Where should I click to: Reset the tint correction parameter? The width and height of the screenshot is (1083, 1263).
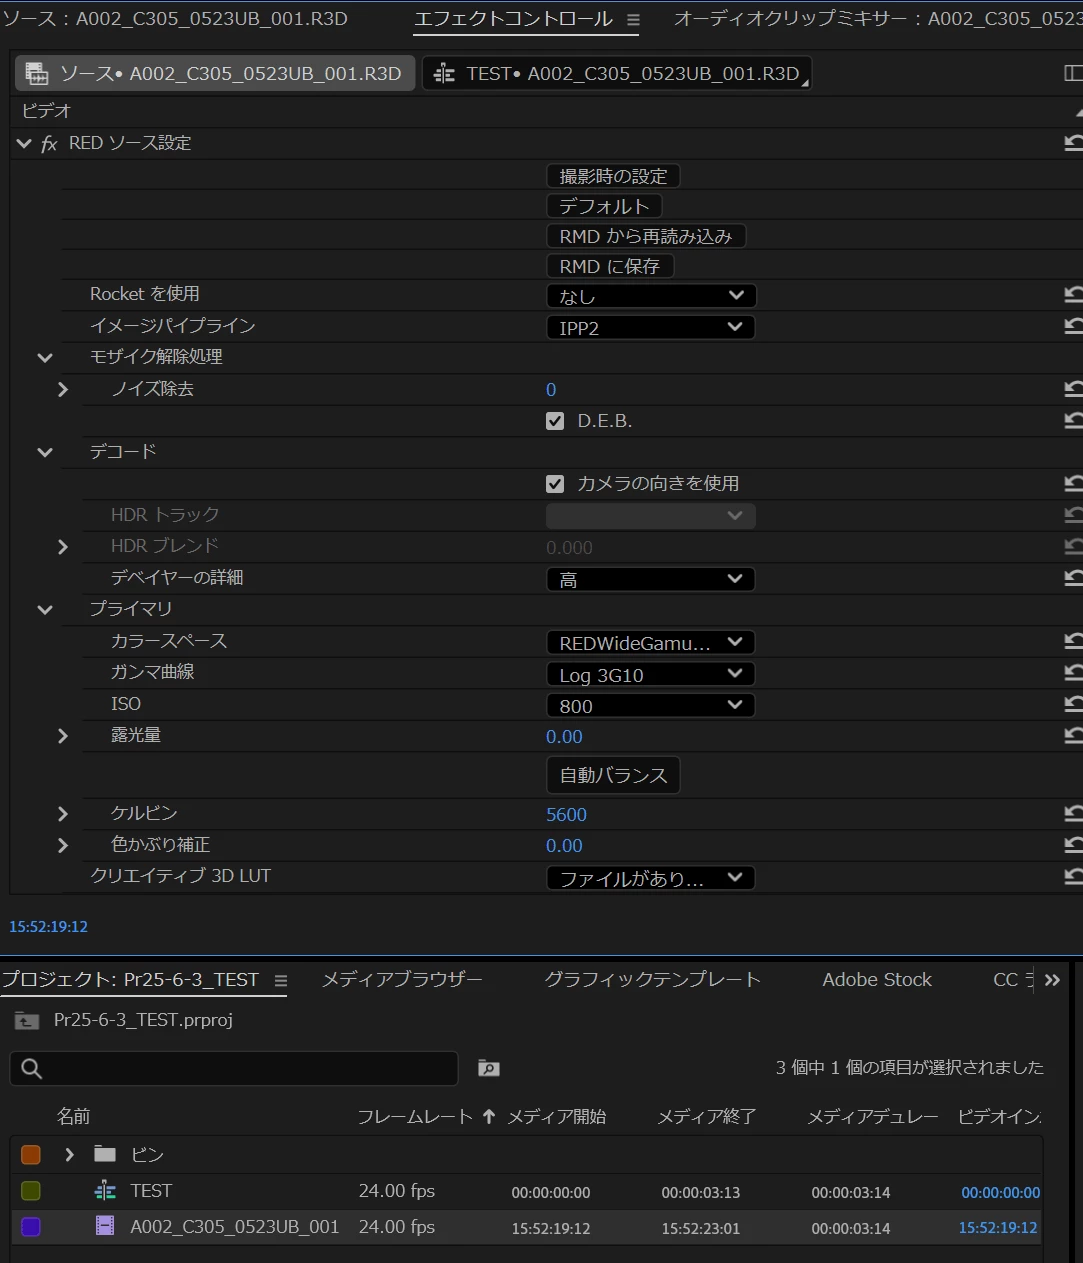point(1073,845)
